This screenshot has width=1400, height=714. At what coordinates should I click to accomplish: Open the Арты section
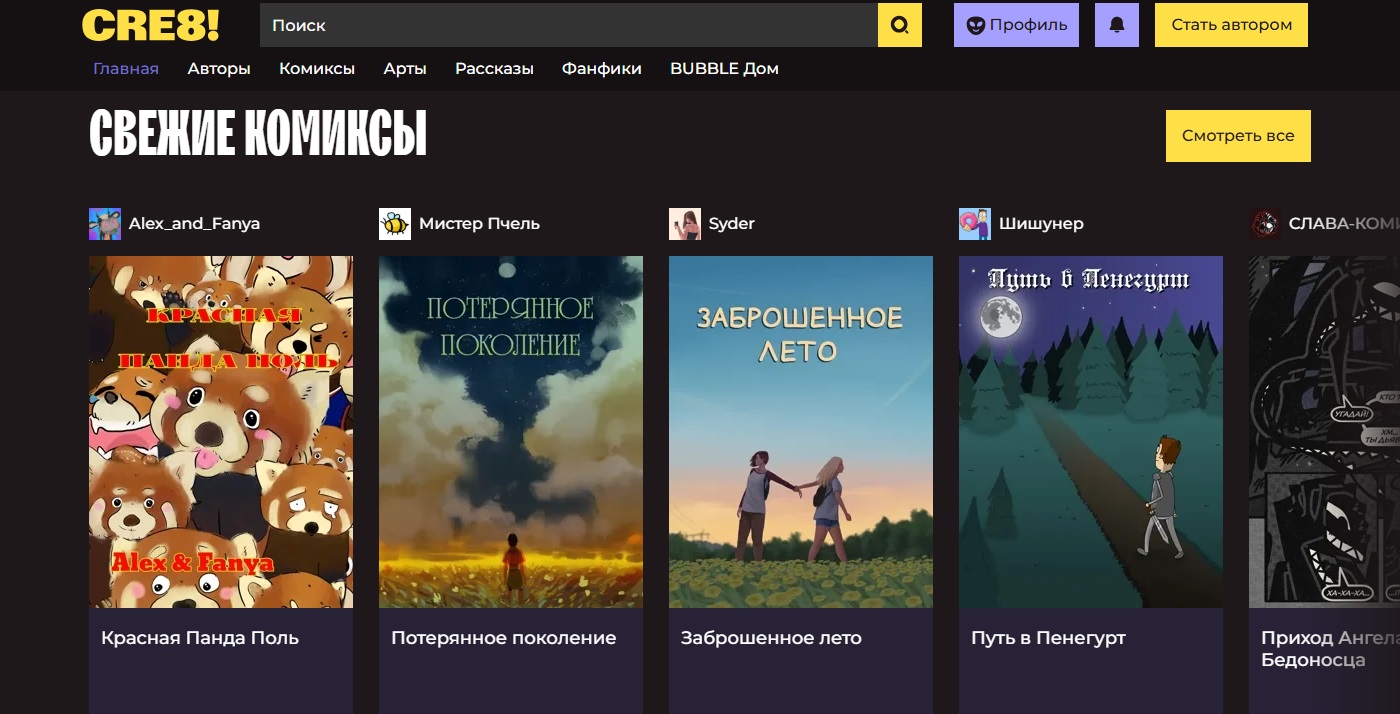point(405,69)
